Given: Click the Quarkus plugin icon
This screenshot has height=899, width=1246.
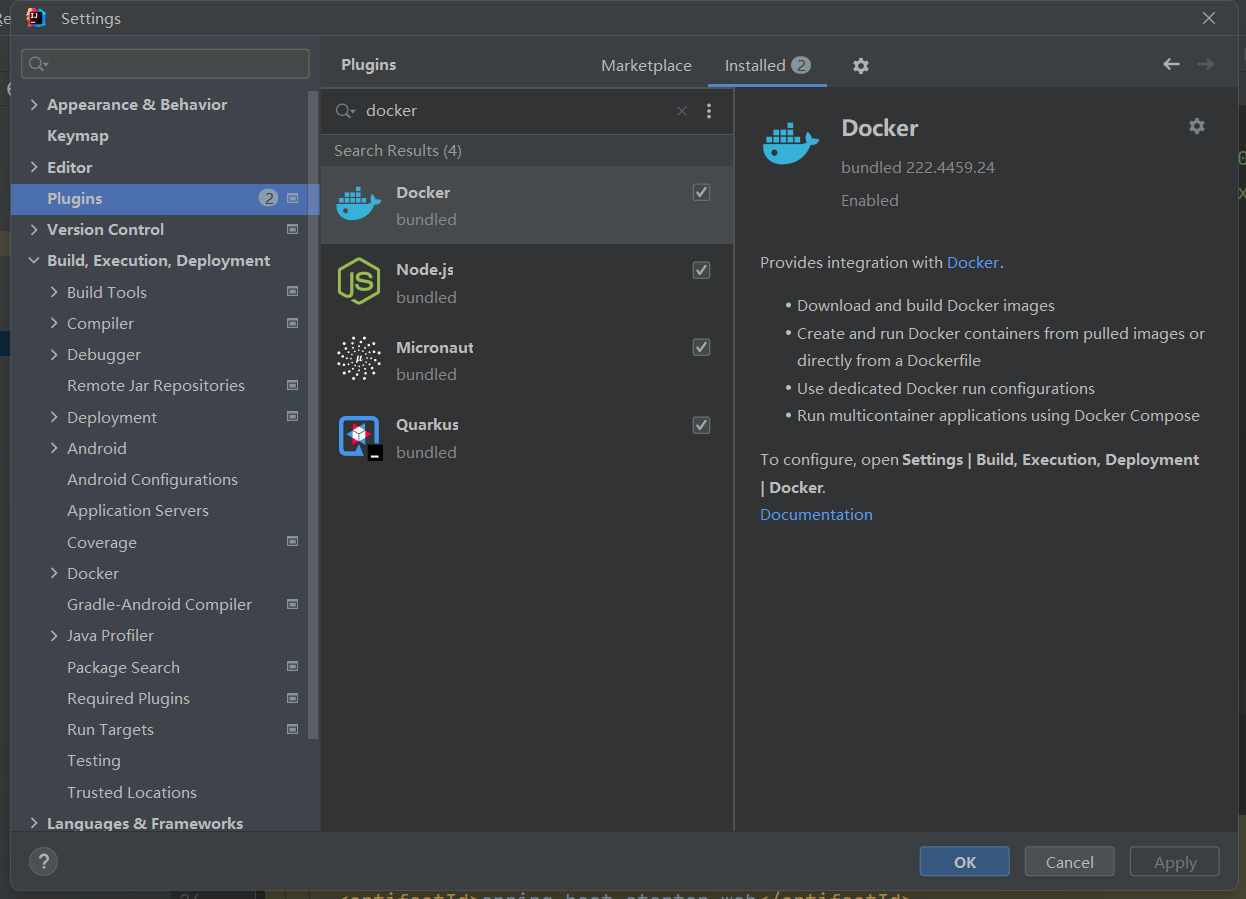Looking at the screenshot, I should (359, 436).
